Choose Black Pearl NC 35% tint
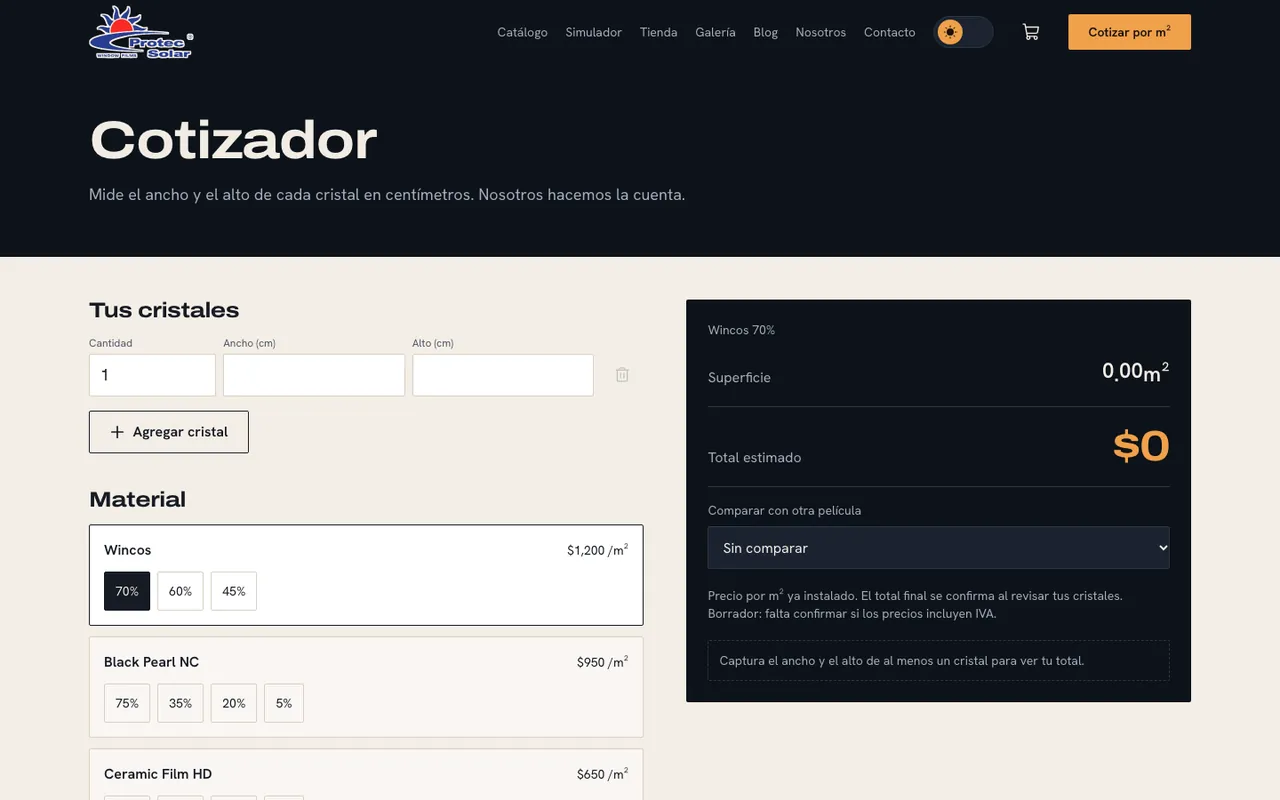This screenshot has height=800, width=1280. pos(180,703)
